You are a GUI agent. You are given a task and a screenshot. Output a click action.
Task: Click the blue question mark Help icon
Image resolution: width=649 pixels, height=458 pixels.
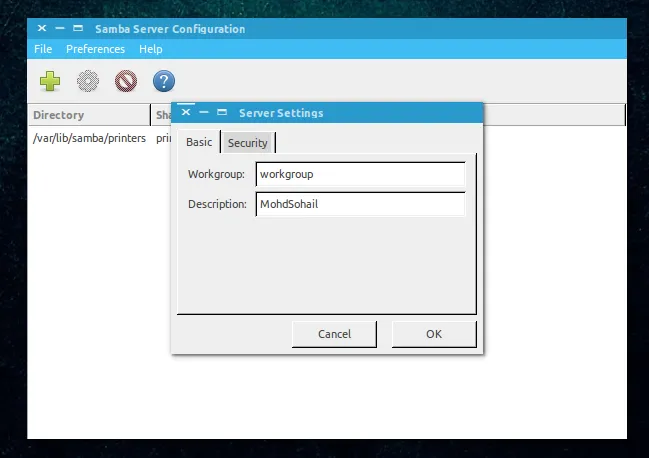163,81
